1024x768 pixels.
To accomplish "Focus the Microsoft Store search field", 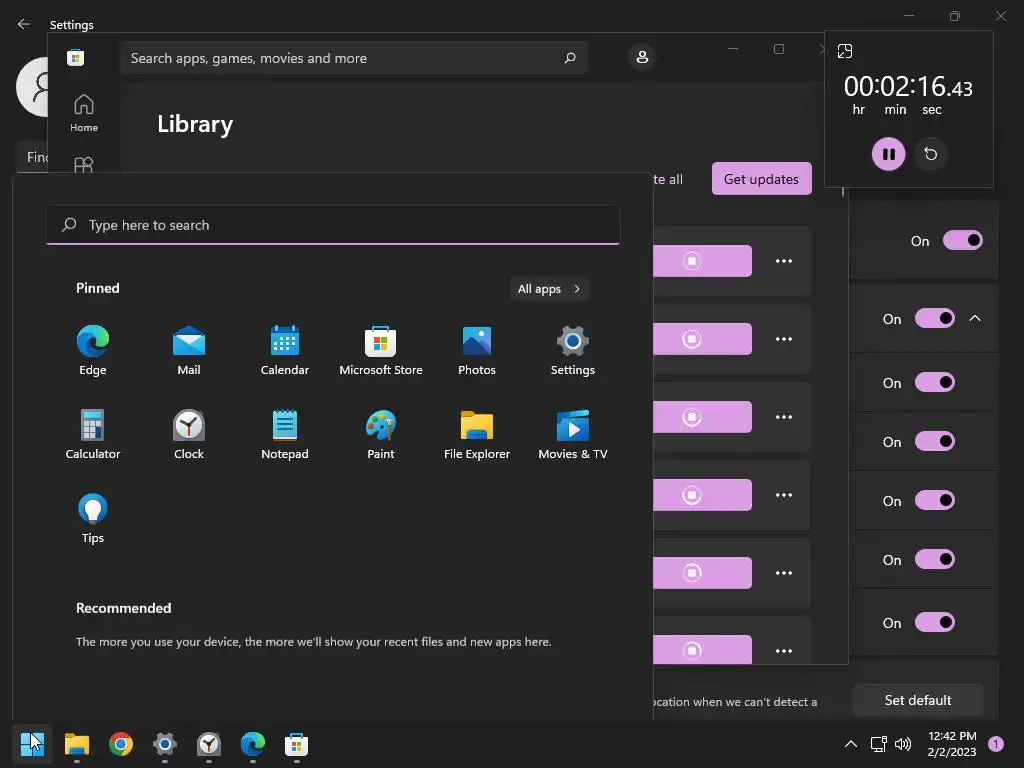I will 353,58.
